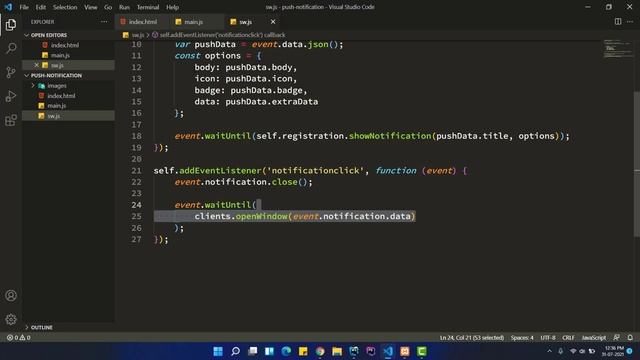Click the network Wi-Fi tray icon
This screenshot has width=640, height=360.
tap(573, 351)
